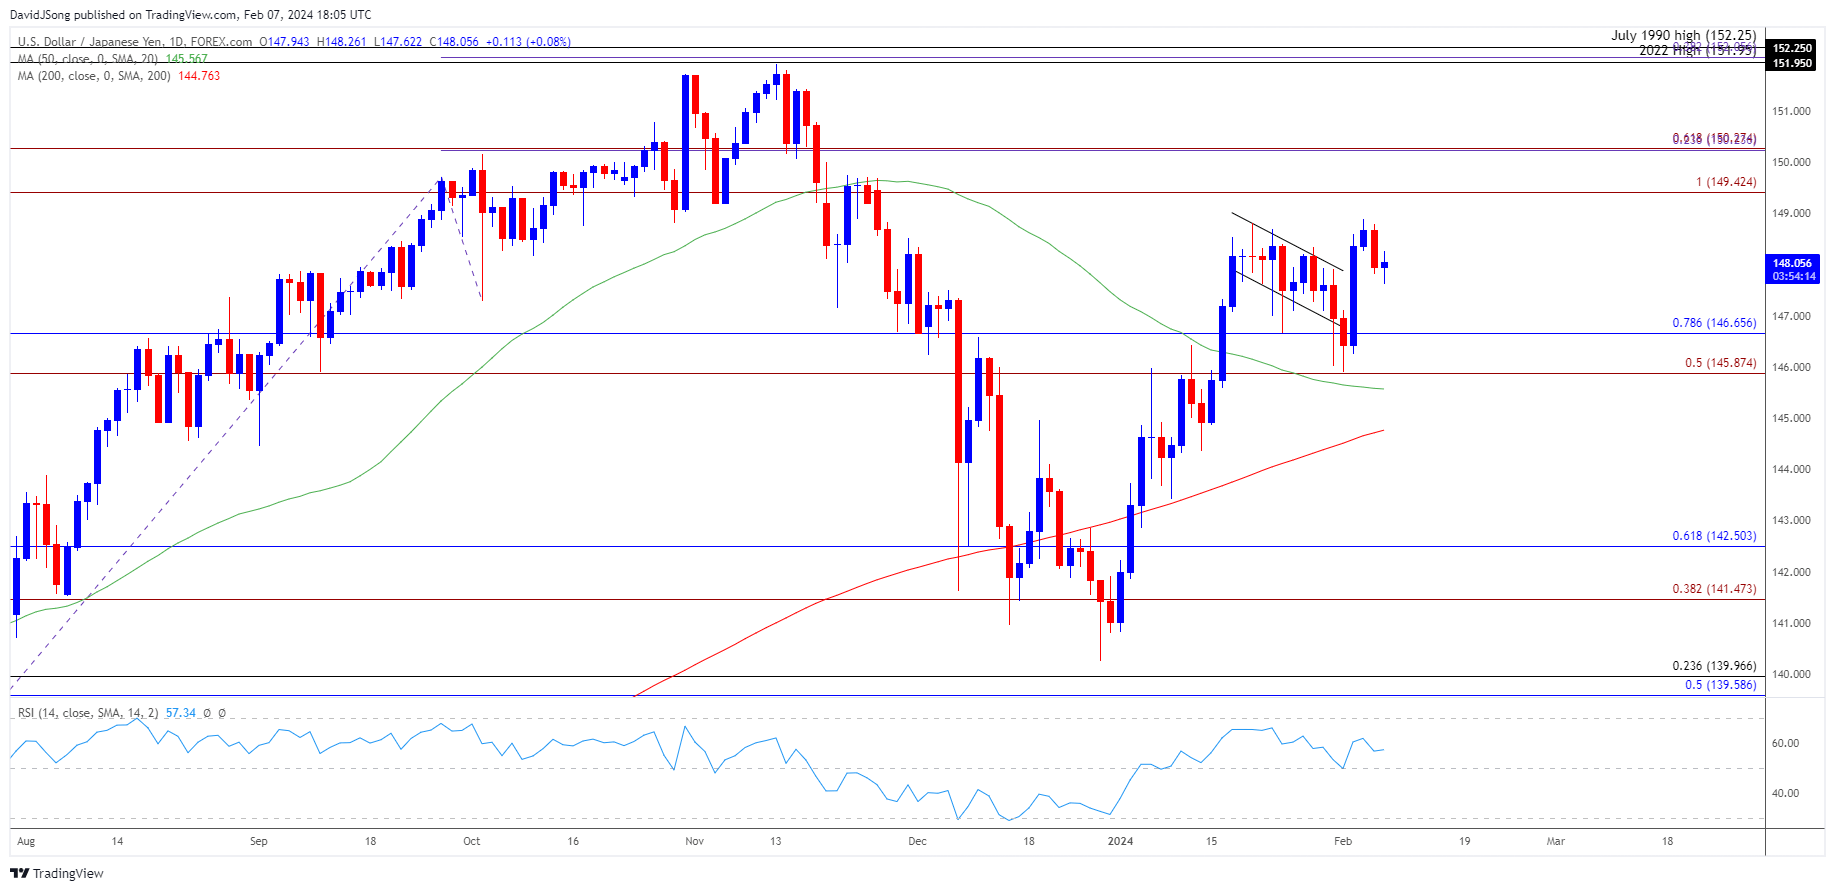
Task: Click the TradingView logo in the footer
Action: click(56, 873)
